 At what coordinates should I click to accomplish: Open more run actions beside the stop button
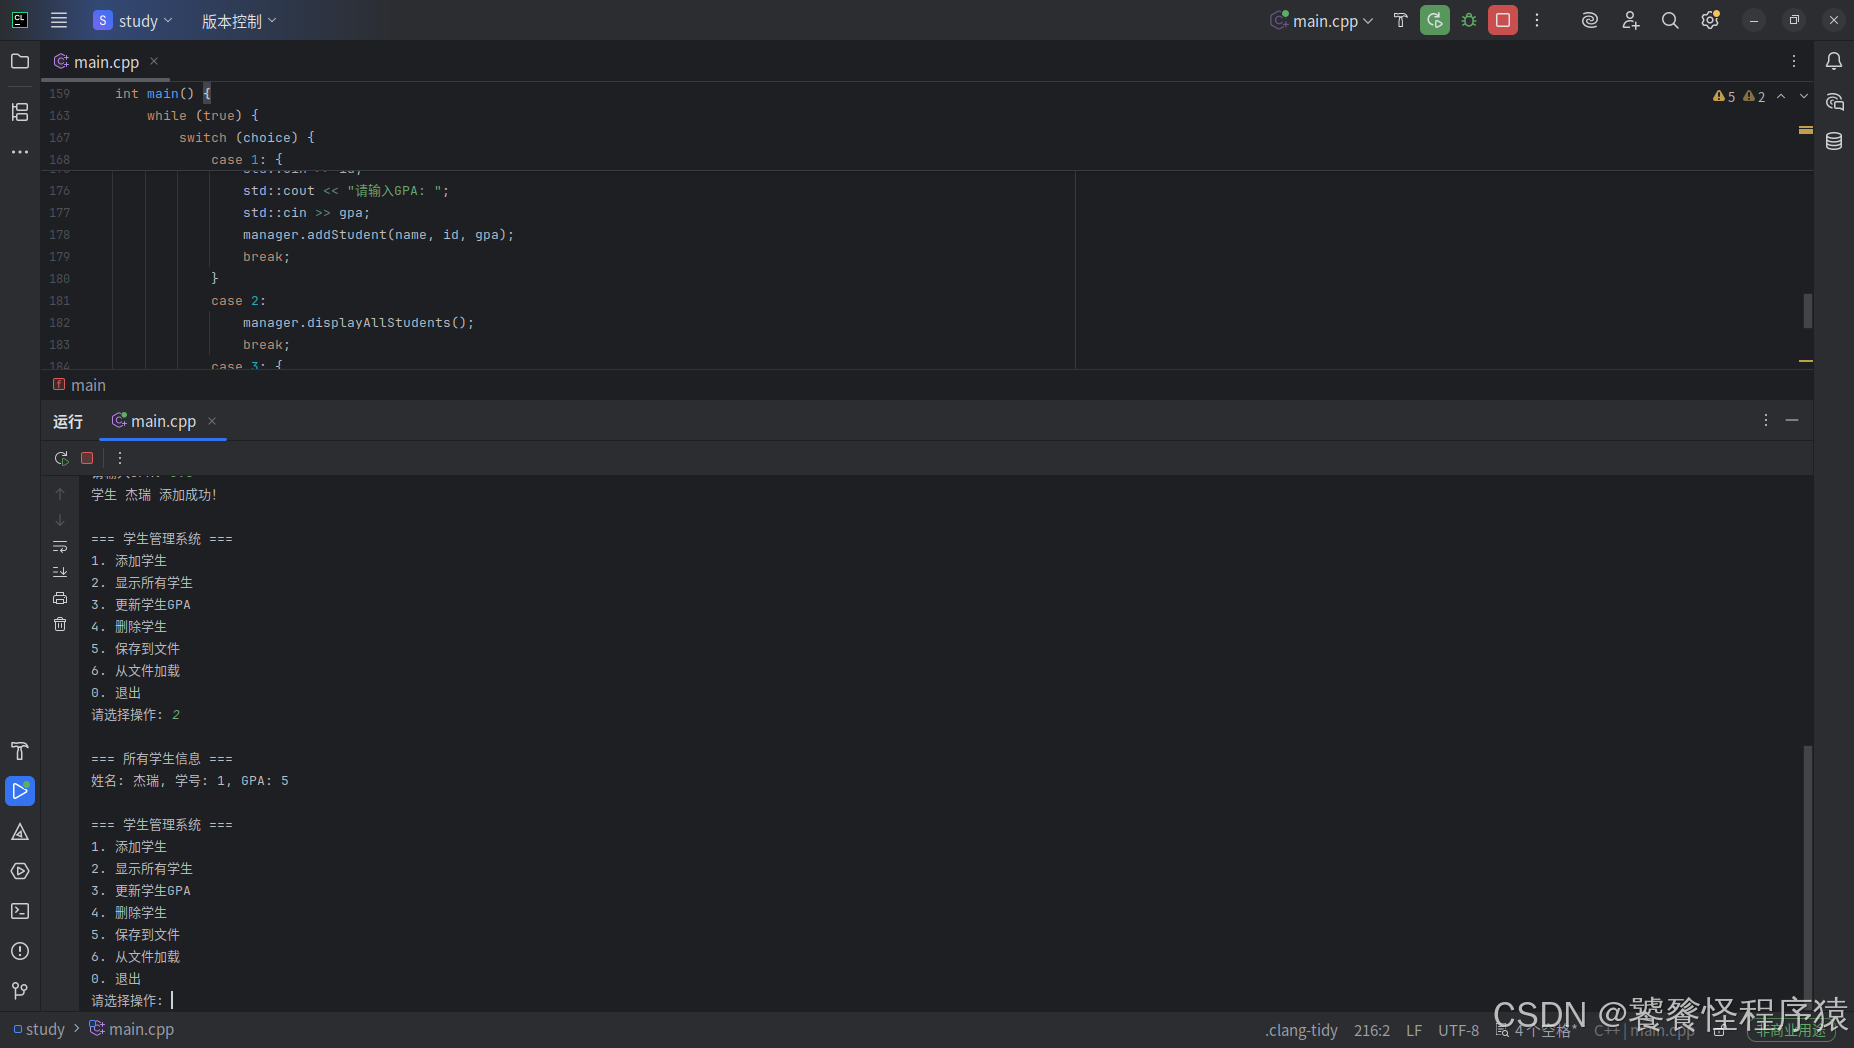1537,20
